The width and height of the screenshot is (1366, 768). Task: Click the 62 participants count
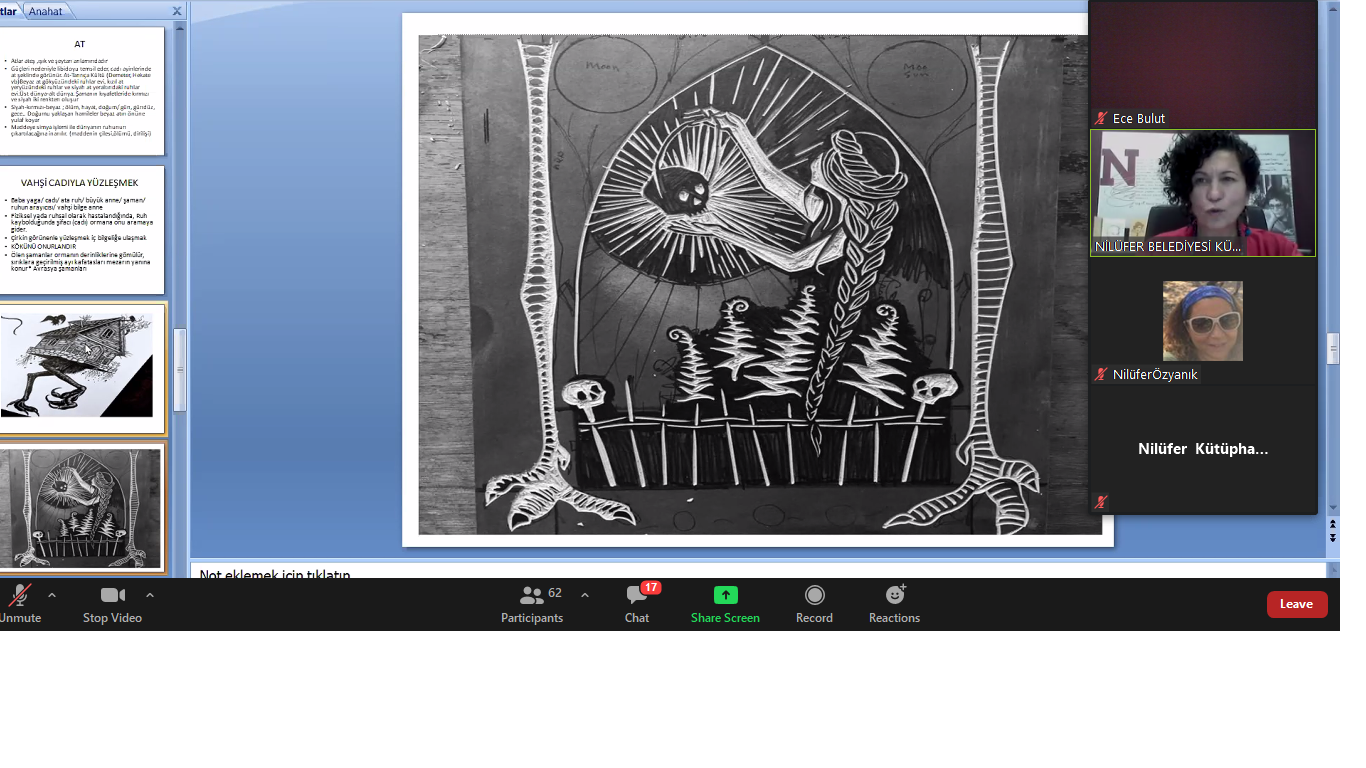coord(555,593)
